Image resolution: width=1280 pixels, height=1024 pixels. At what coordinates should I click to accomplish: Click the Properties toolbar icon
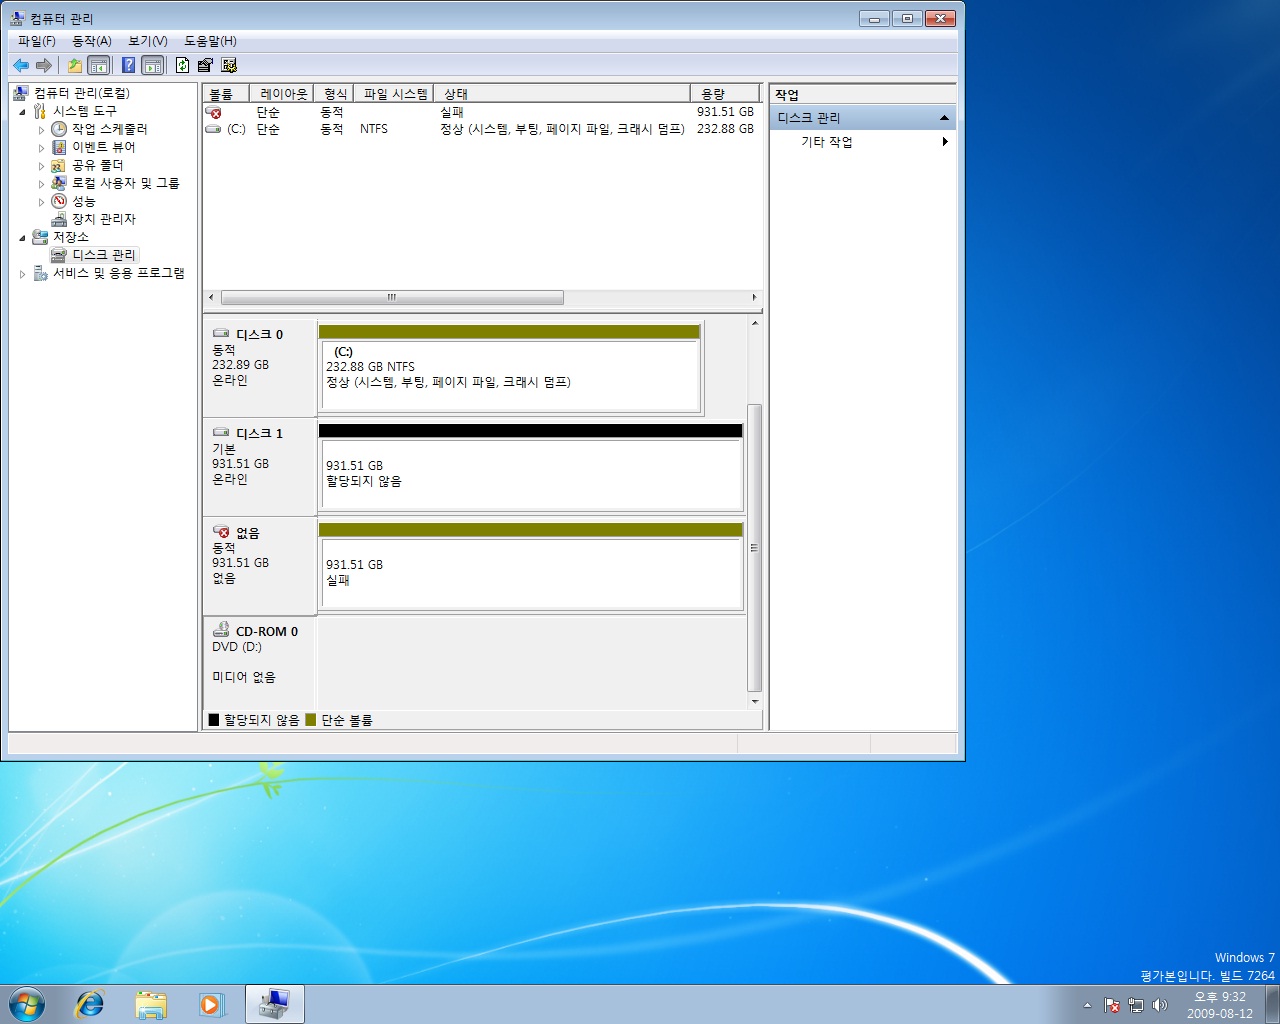[205, 65]
